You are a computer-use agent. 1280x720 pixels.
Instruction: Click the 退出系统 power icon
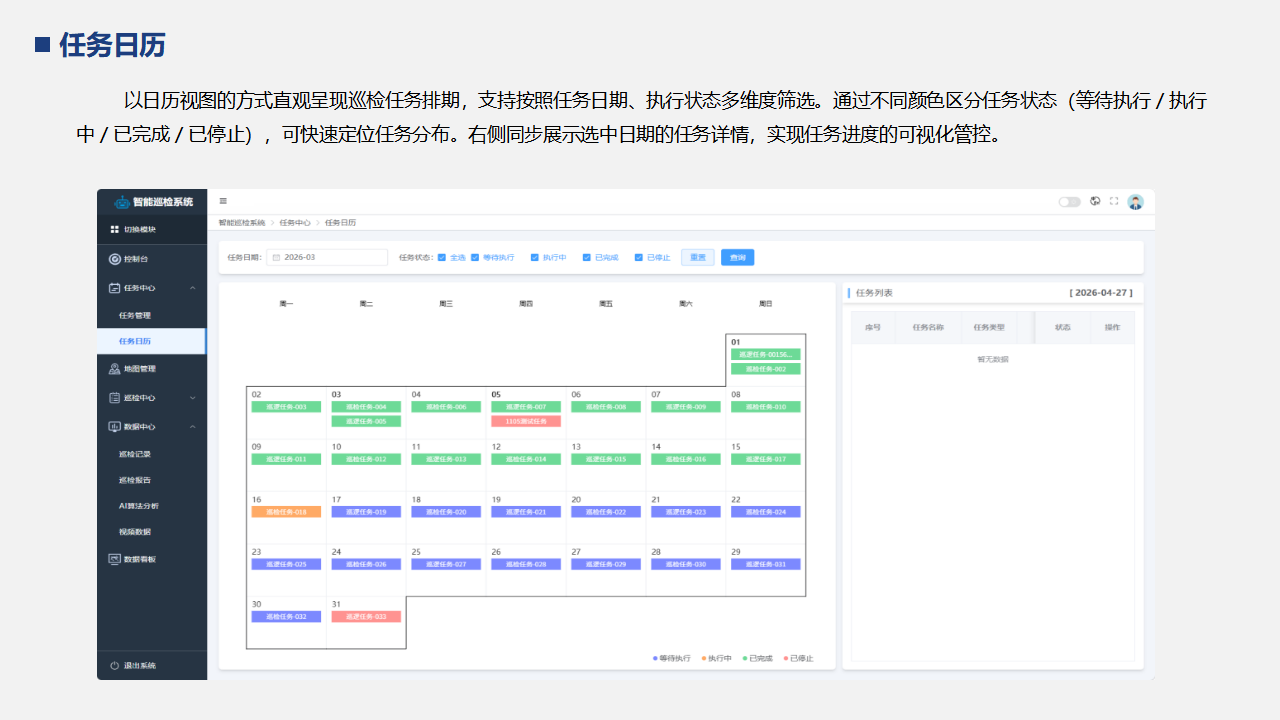click(115, 666)
